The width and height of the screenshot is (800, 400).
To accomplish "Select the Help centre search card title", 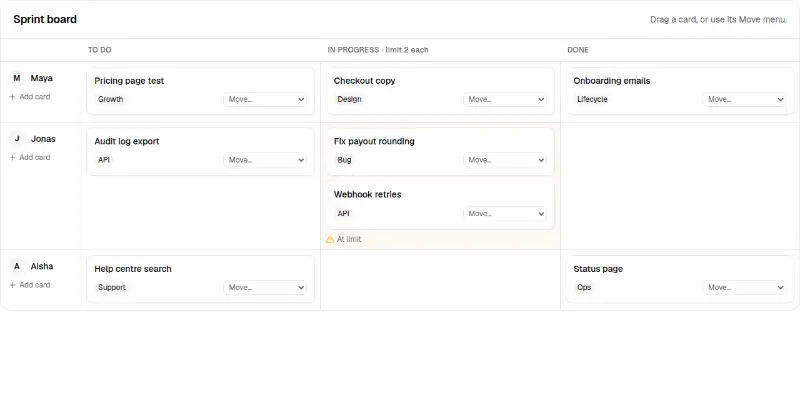I will pos(133,269).
